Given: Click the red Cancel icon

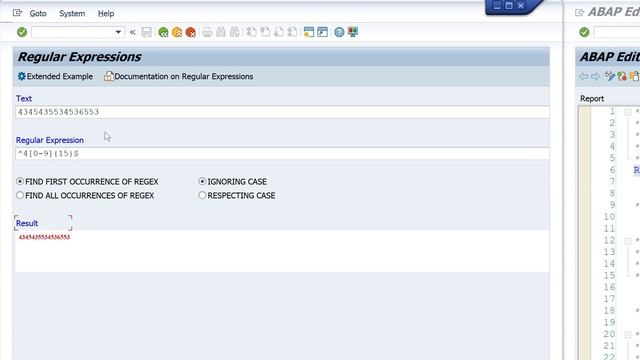Looking at the screenshot, I should click(191, 32).
